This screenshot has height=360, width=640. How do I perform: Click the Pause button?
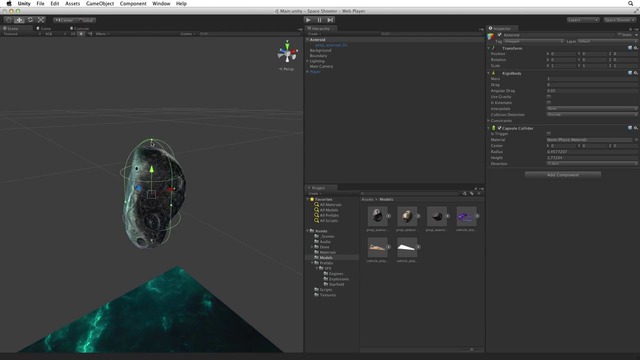[320, 20]
